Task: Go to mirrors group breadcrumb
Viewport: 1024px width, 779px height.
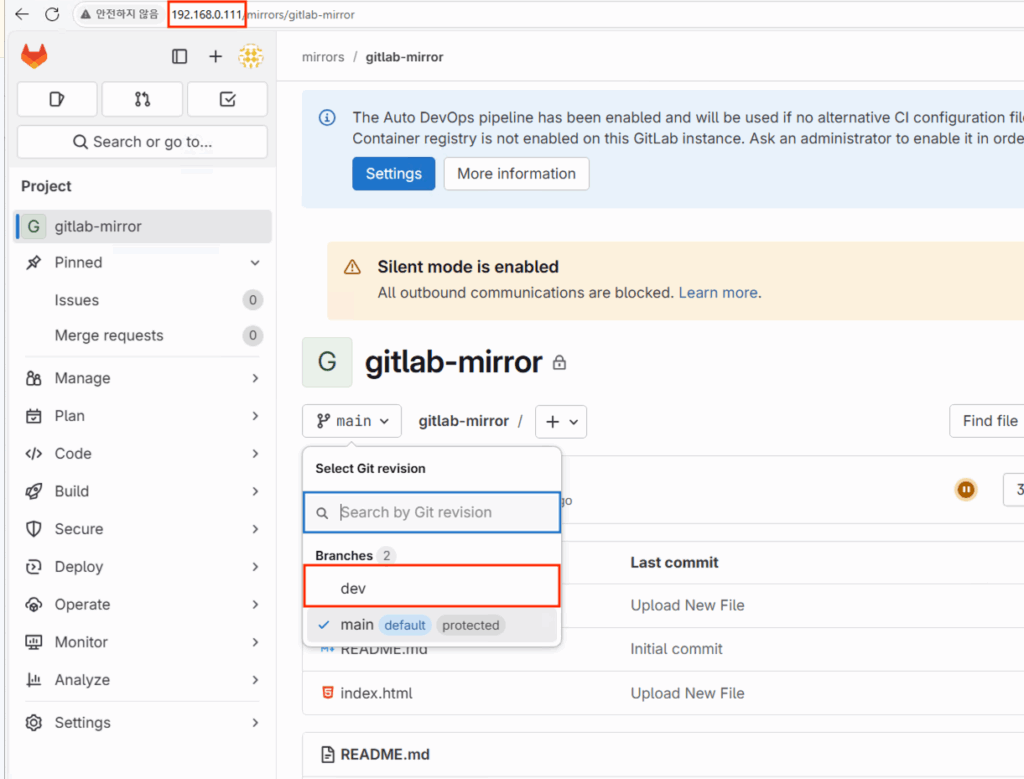Action: coord(323,57)
